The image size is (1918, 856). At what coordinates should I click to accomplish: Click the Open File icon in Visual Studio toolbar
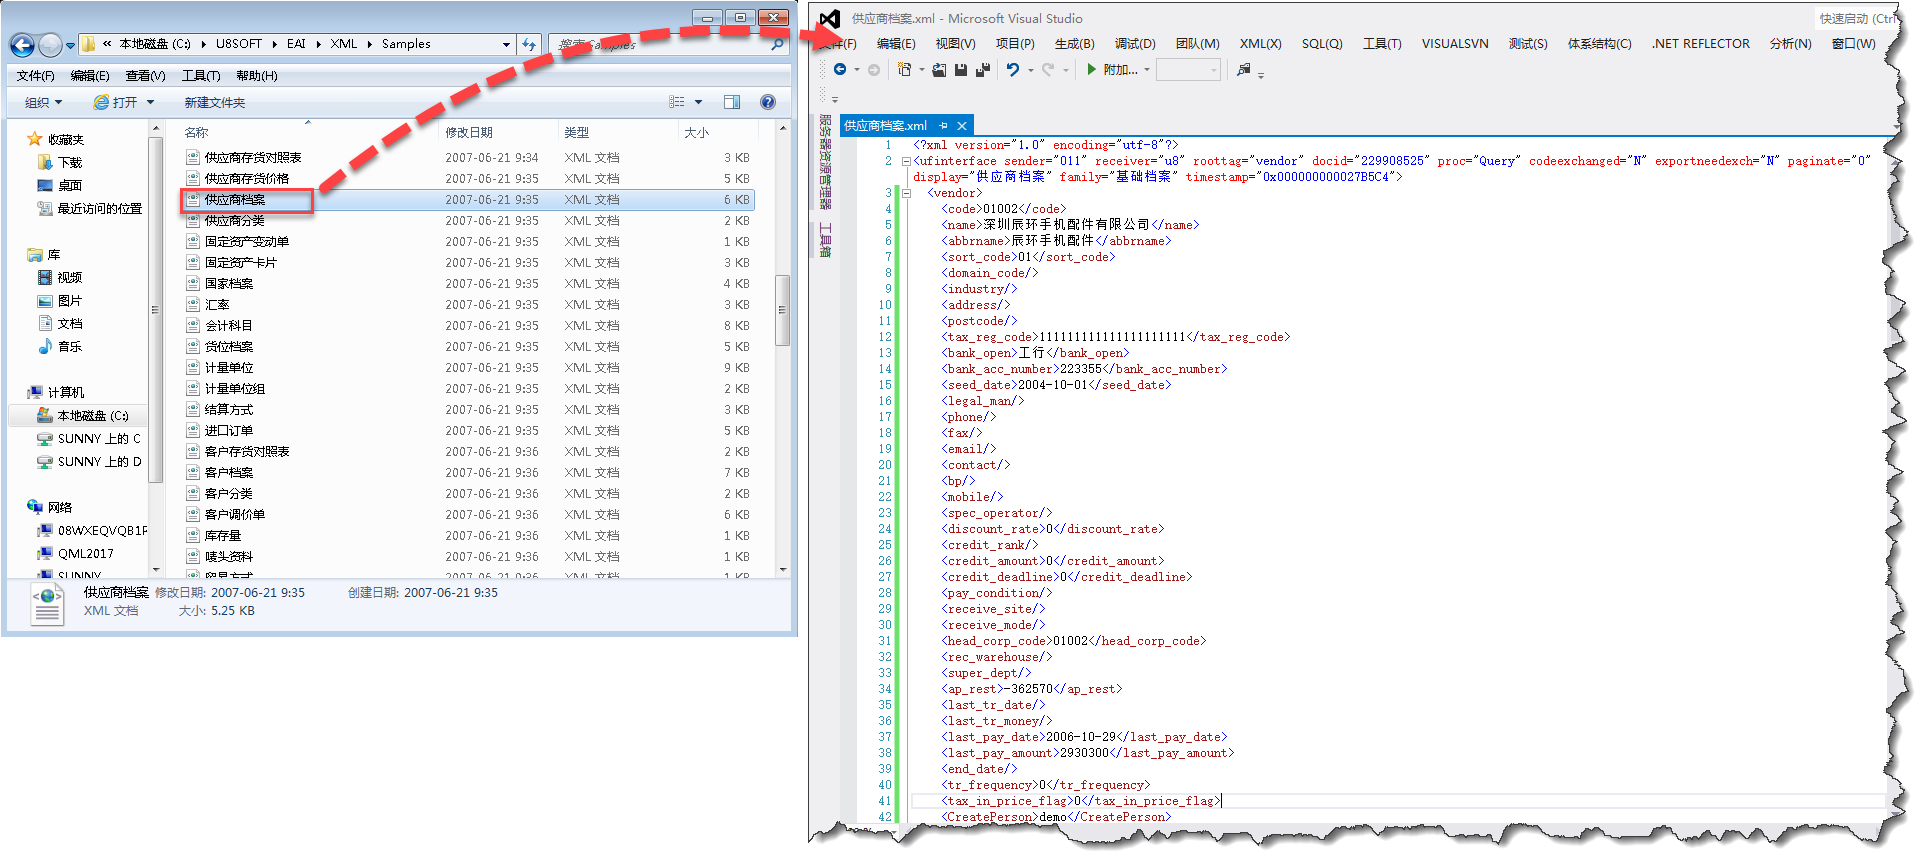tap(939, 70)
